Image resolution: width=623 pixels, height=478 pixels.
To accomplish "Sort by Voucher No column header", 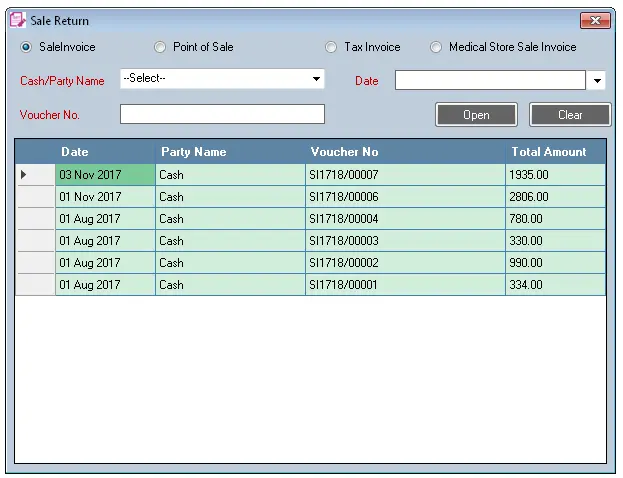I will point(344,152).
